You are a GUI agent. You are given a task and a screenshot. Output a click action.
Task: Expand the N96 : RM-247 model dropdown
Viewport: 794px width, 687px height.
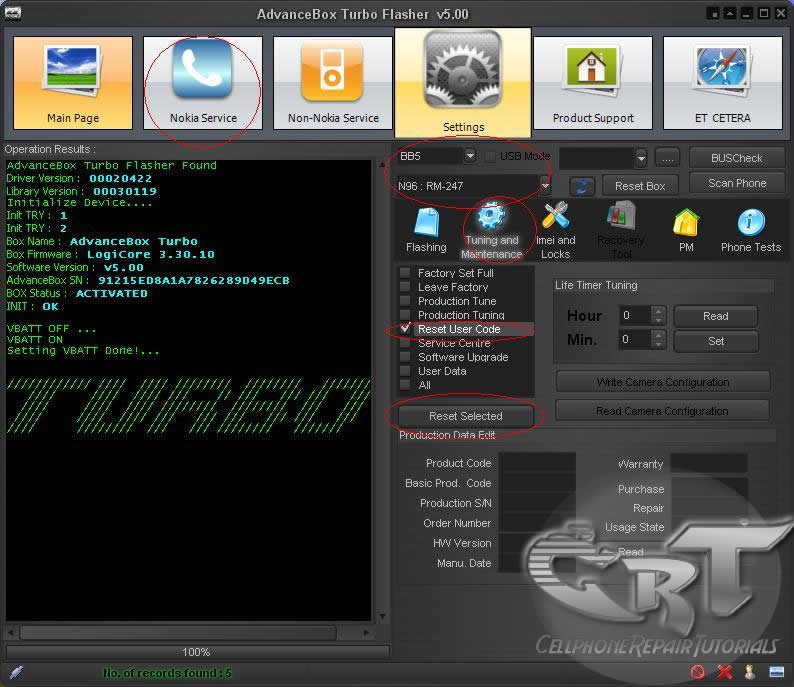(x=545, y=186)
